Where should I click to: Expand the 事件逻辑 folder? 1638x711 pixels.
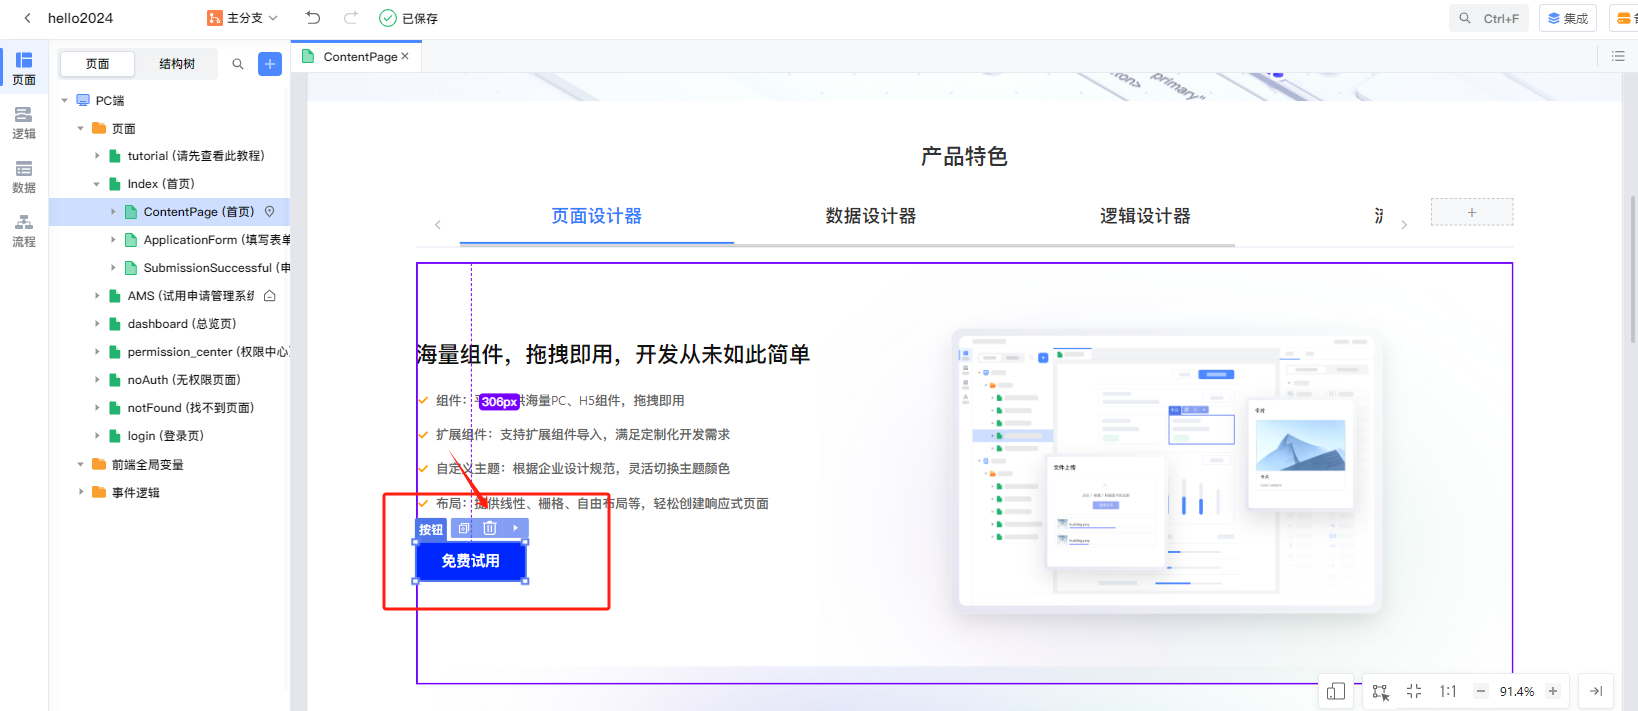click(81, 492)
